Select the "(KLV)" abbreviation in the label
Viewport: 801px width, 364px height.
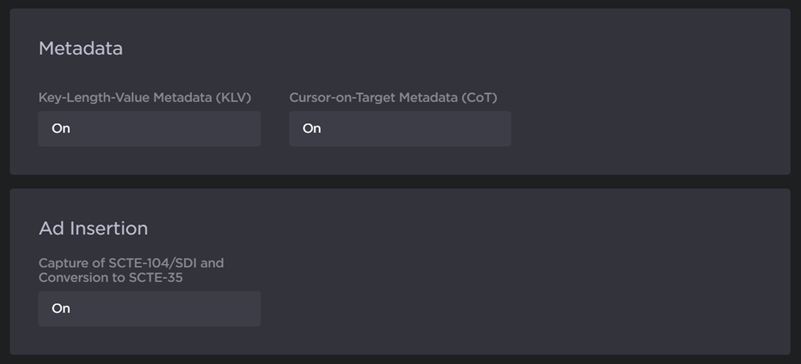[233, 98]
